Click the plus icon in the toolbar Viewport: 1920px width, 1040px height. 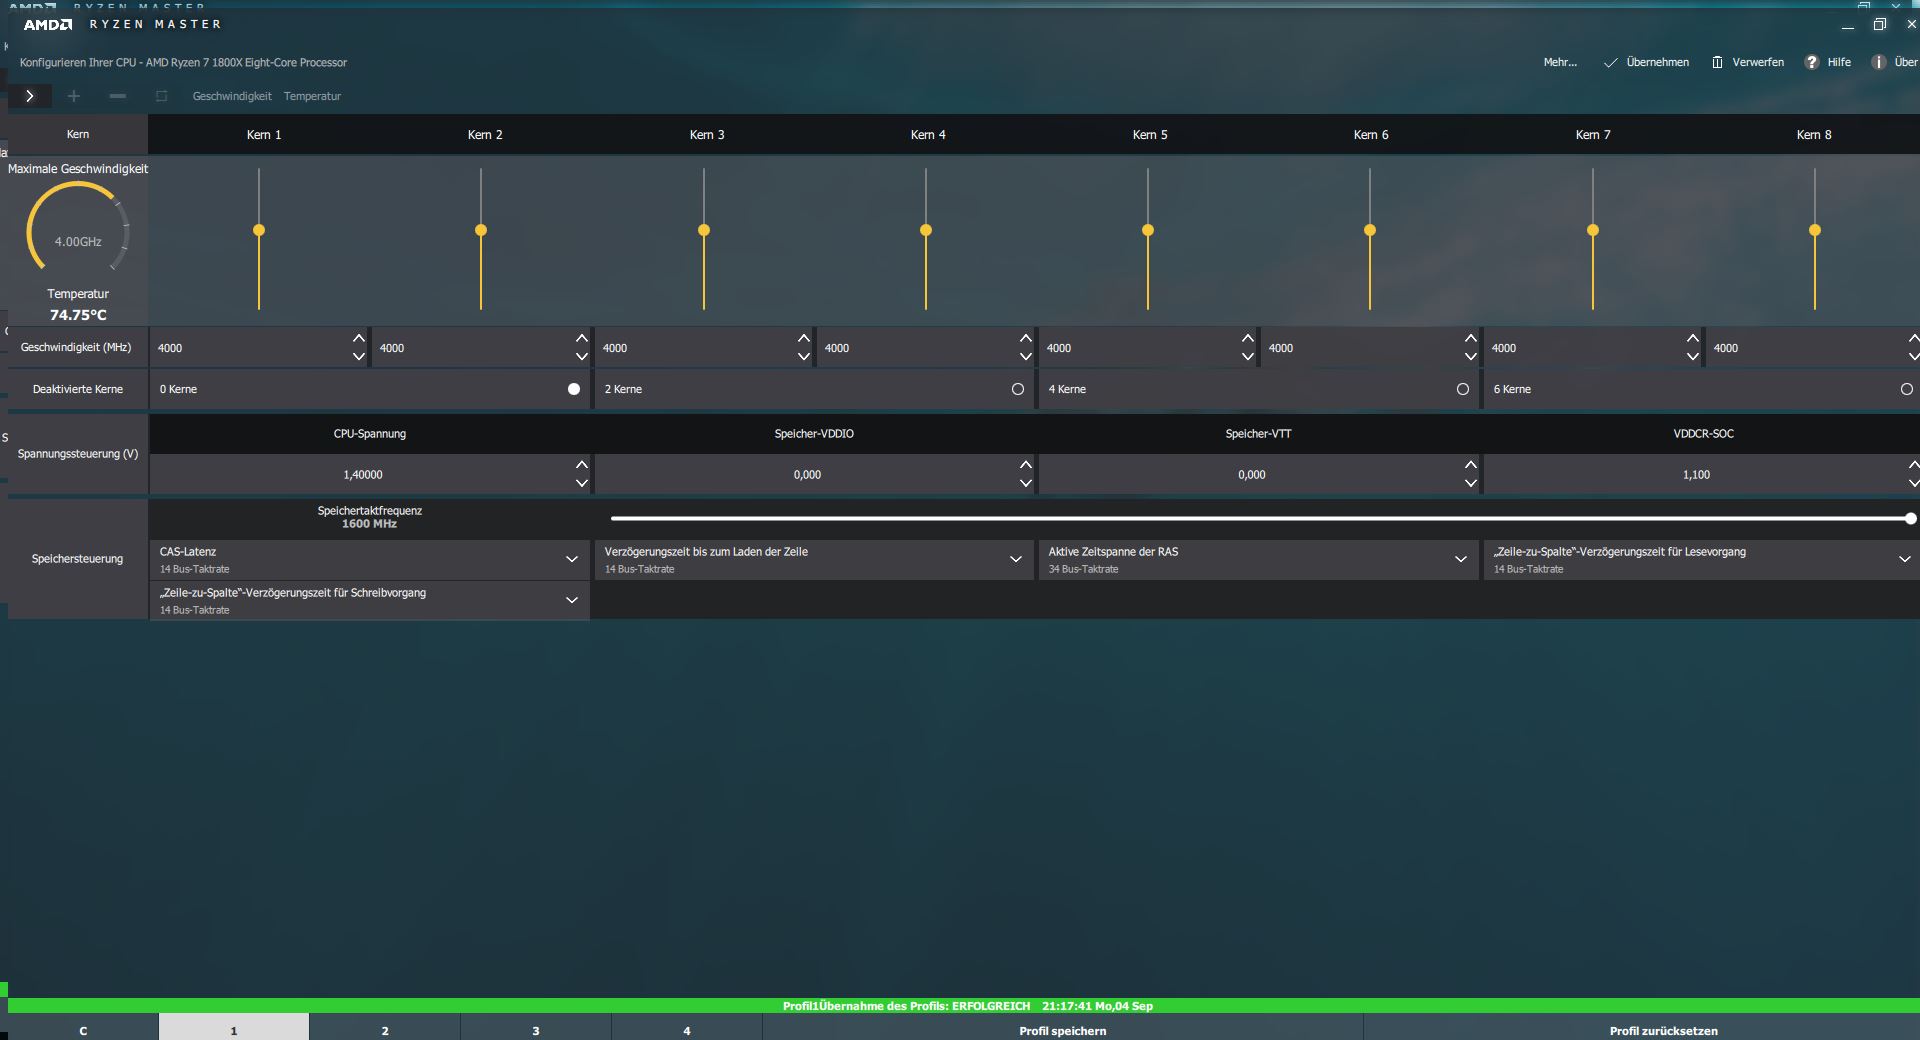73,96
